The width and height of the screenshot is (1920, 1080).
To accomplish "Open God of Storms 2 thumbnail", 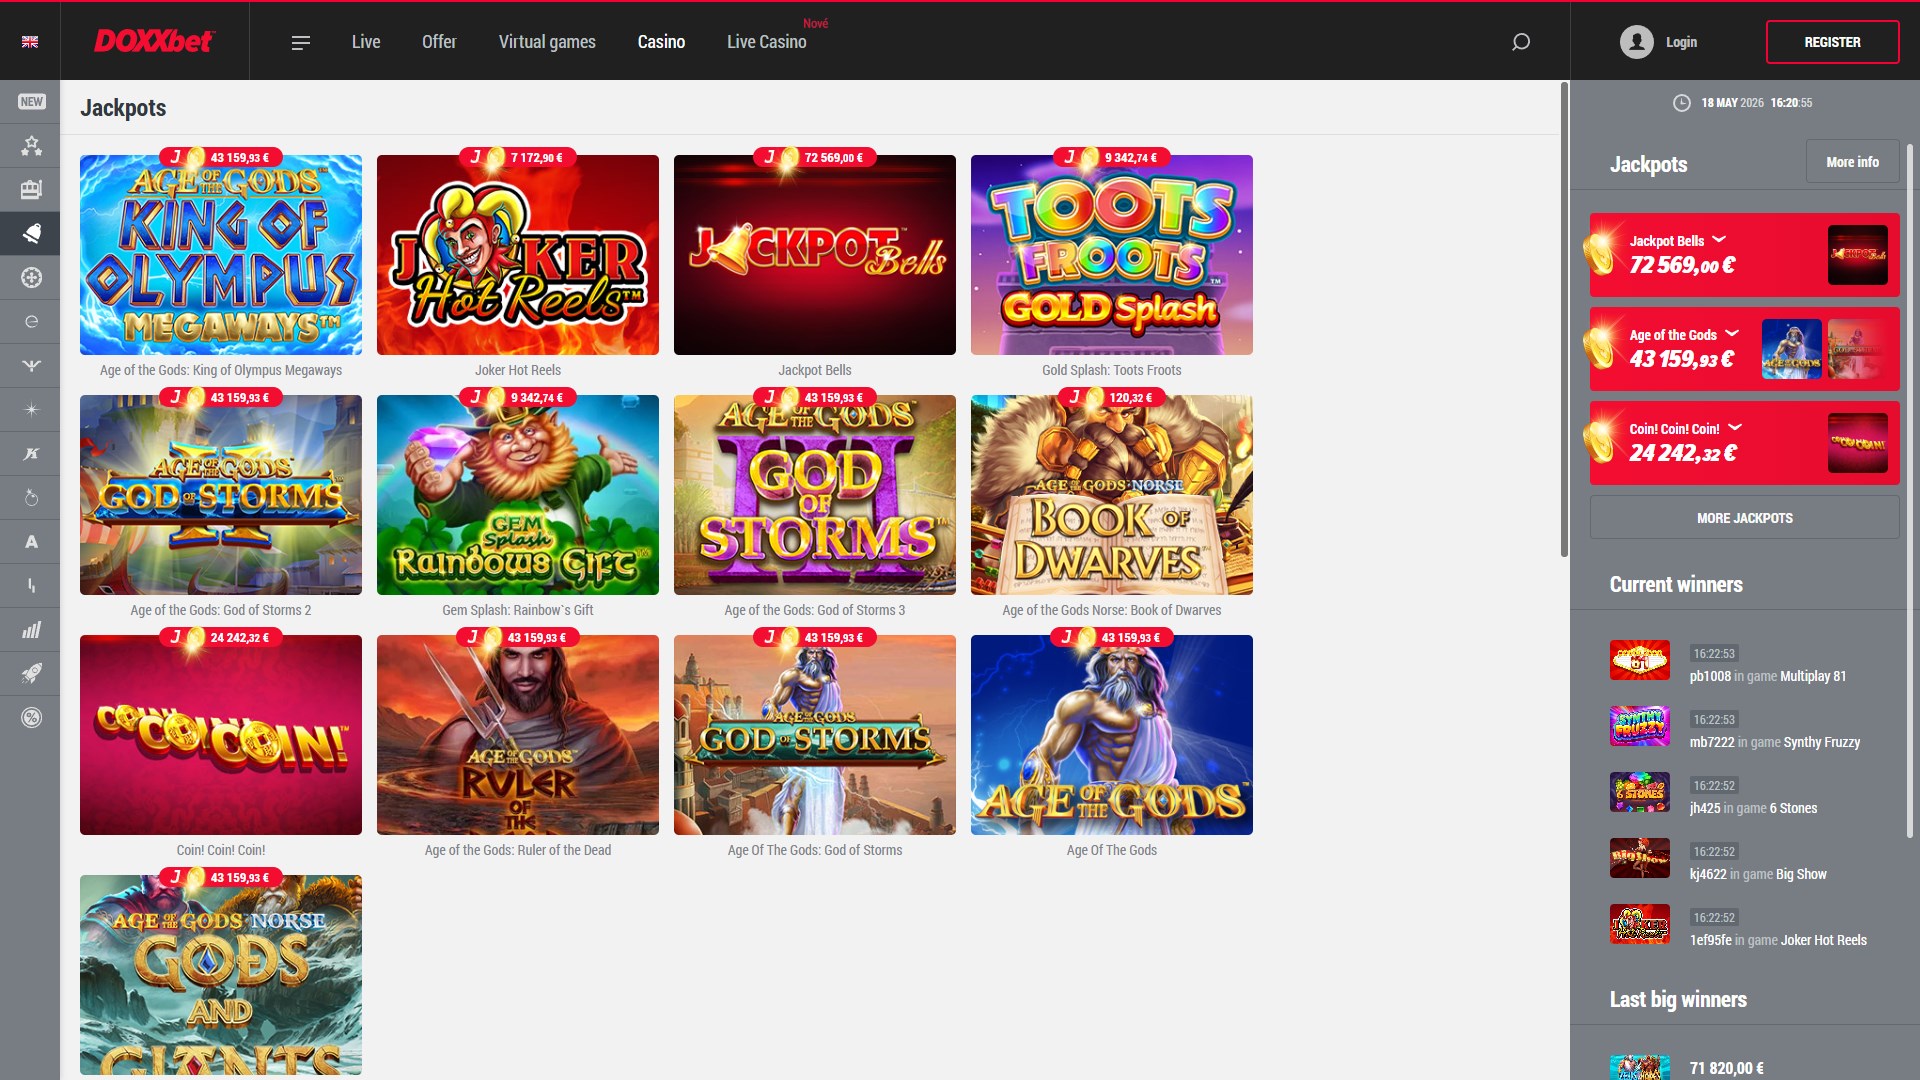I will [221, 495].
